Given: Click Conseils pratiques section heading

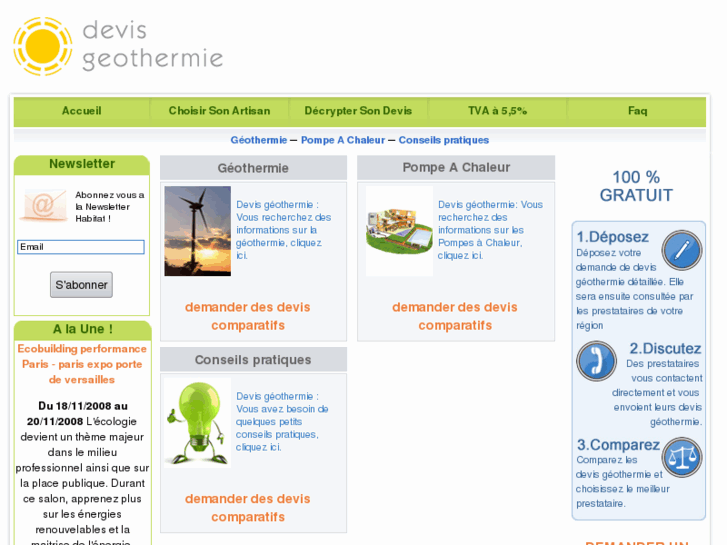Looking at the screenshot, I should click(x=253, y=360).
